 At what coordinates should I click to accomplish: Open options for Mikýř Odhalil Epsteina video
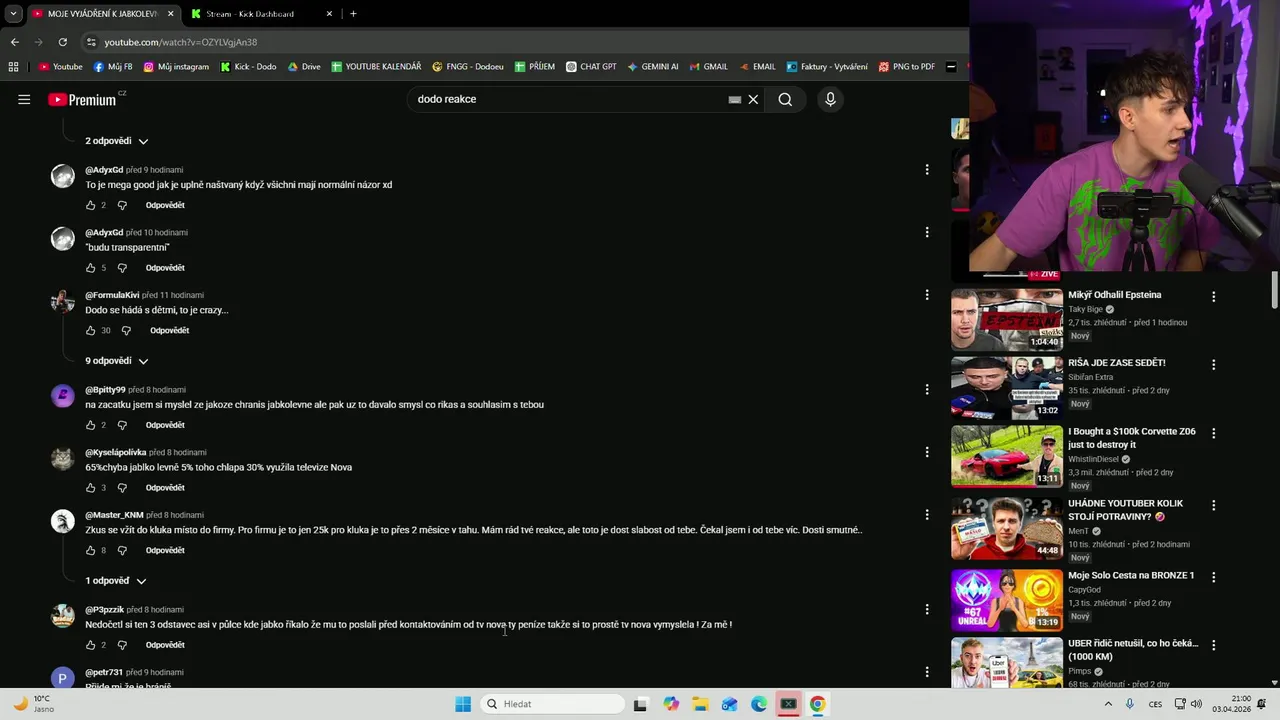point(1213,297)
